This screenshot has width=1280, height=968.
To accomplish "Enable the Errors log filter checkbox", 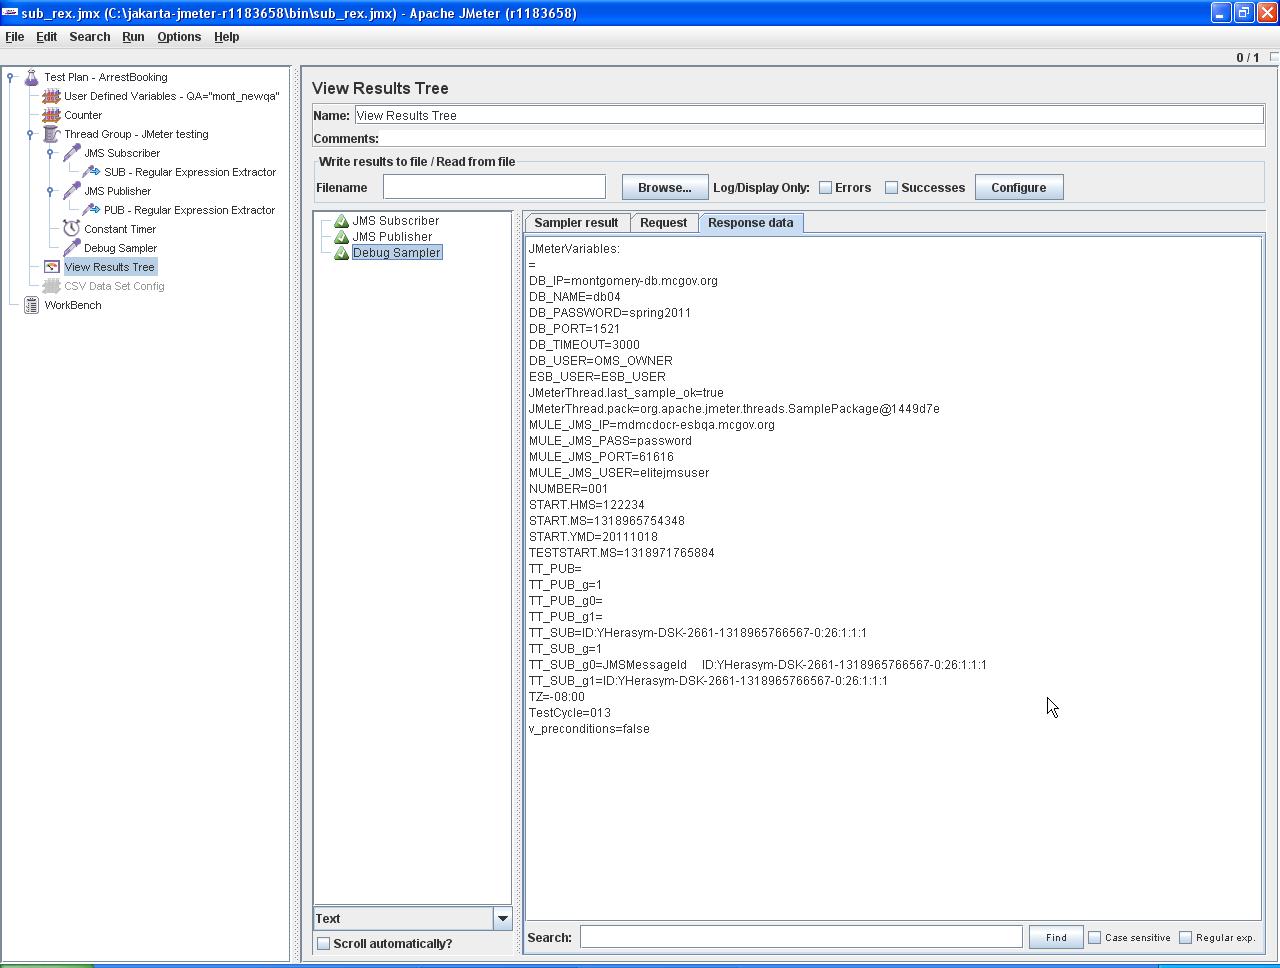I will 825,187.
